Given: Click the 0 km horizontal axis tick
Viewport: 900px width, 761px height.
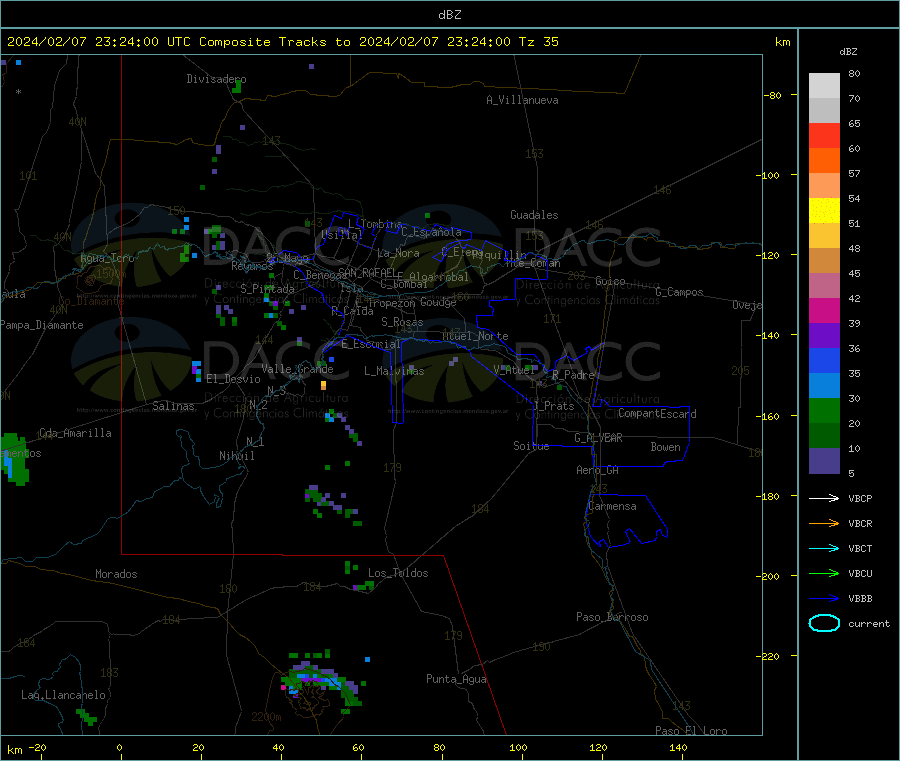Looking at the screenshot, I should [x=120, y=748].
